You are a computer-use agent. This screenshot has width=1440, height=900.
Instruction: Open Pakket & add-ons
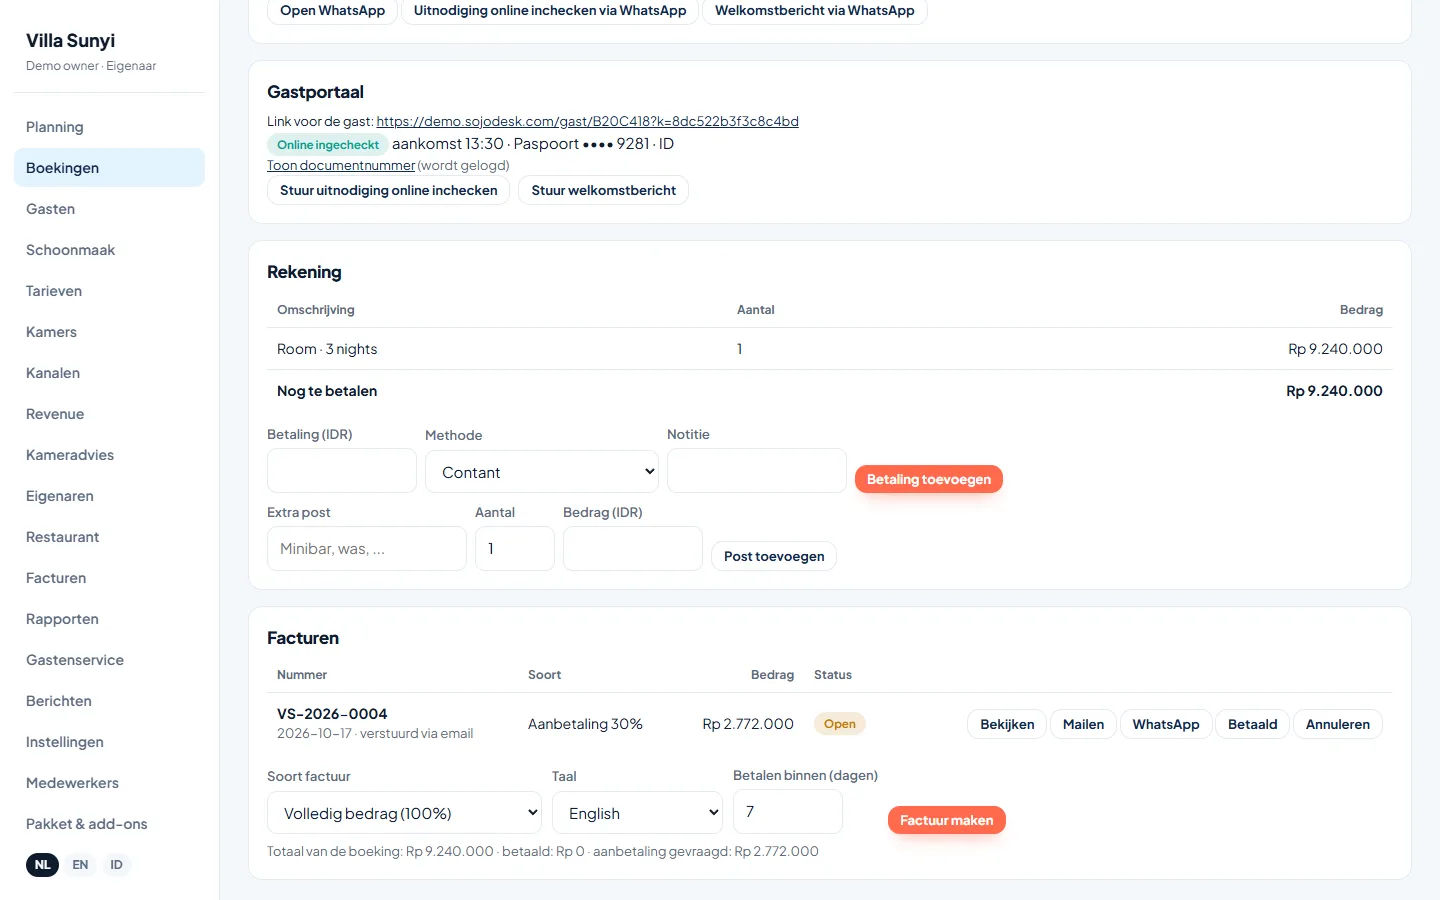pos(109,824)
